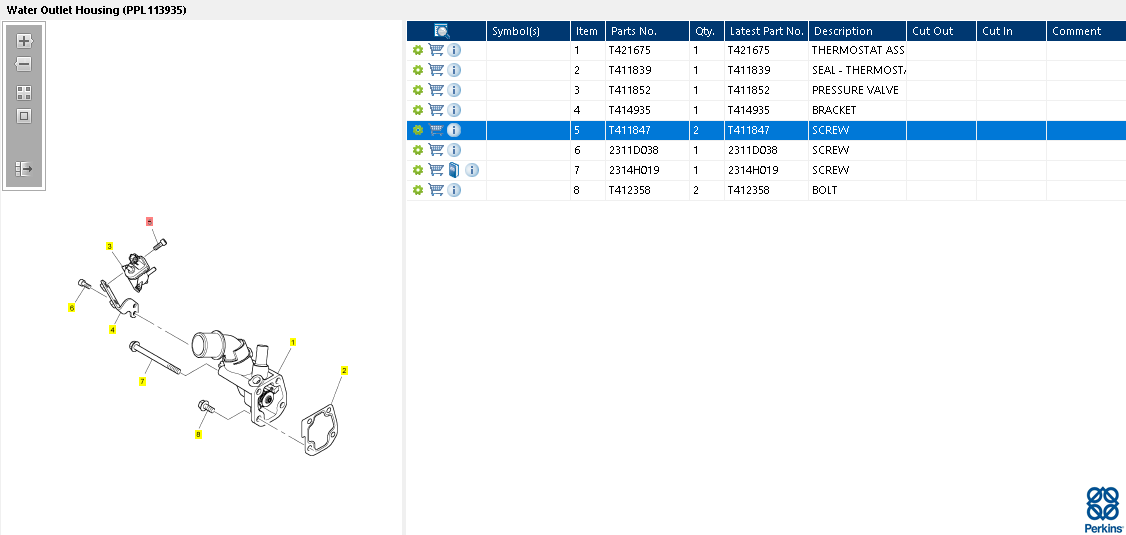Click SEAL - THERMOSTA description cell
The image size is (1126, 535).
857,70
